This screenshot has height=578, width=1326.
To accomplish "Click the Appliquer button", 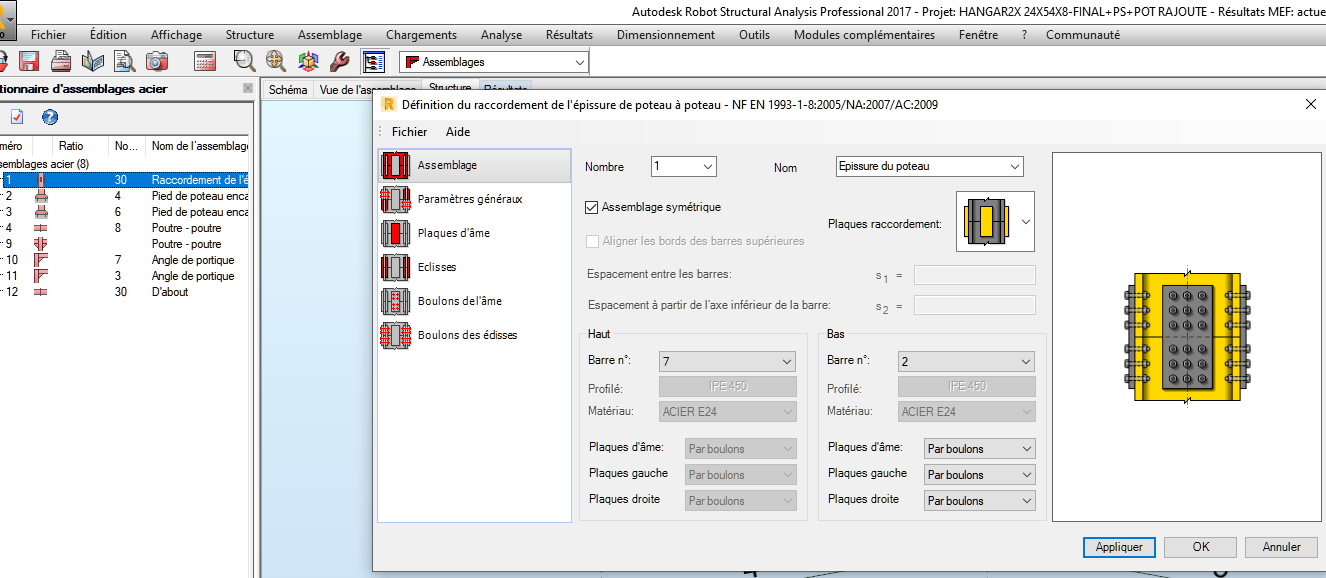I will [1119, 547].
